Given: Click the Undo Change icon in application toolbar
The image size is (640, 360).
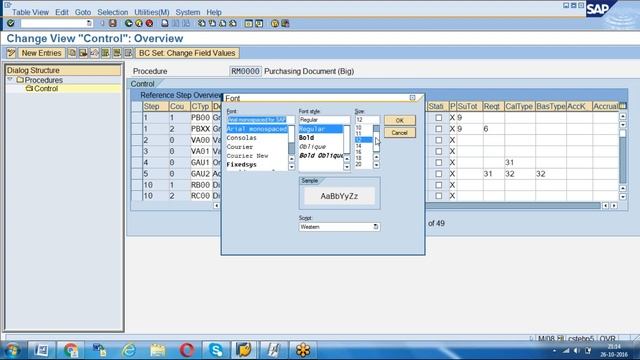Looking at the screenshot, I should click(x=94, y=53).
